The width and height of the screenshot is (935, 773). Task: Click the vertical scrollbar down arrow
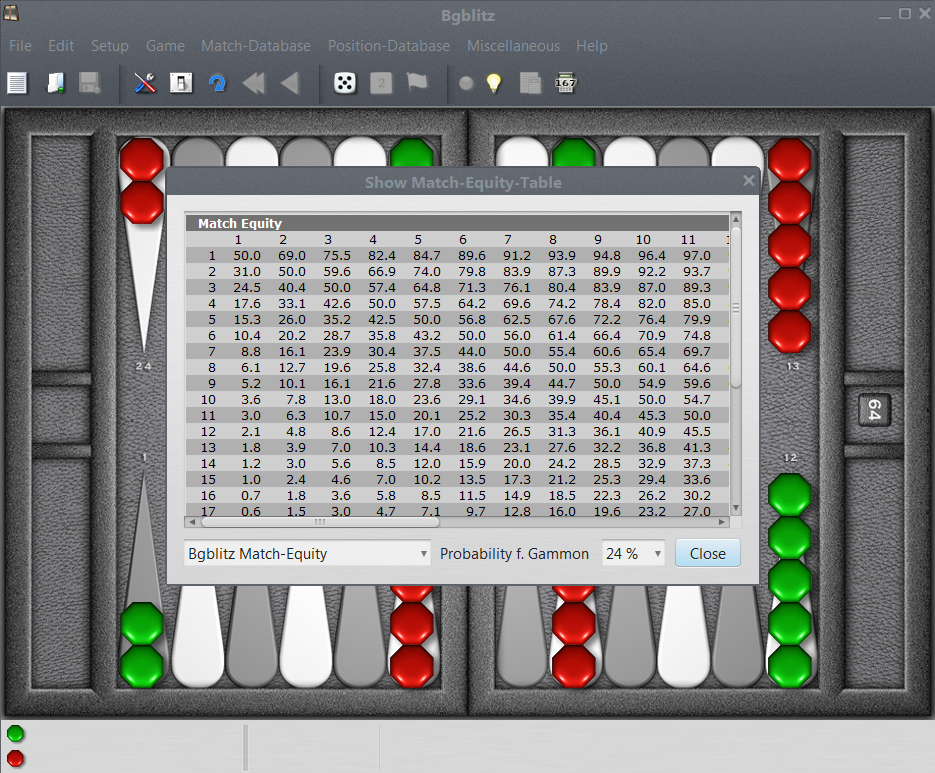(x=736, y=508)
